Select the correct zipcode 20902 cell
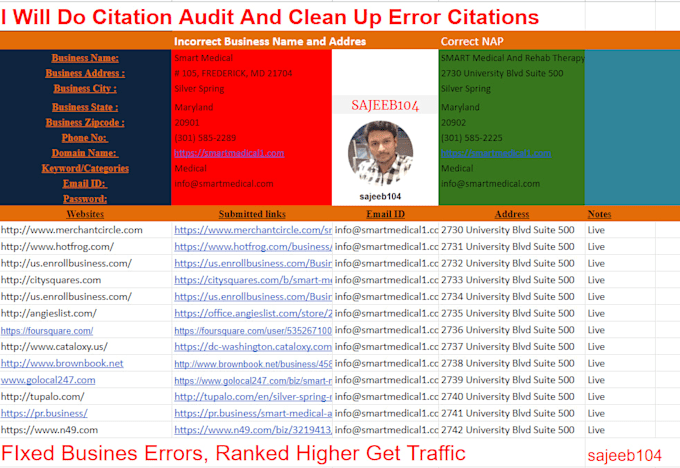The image size is (680, 468). (x=512, y=122)
